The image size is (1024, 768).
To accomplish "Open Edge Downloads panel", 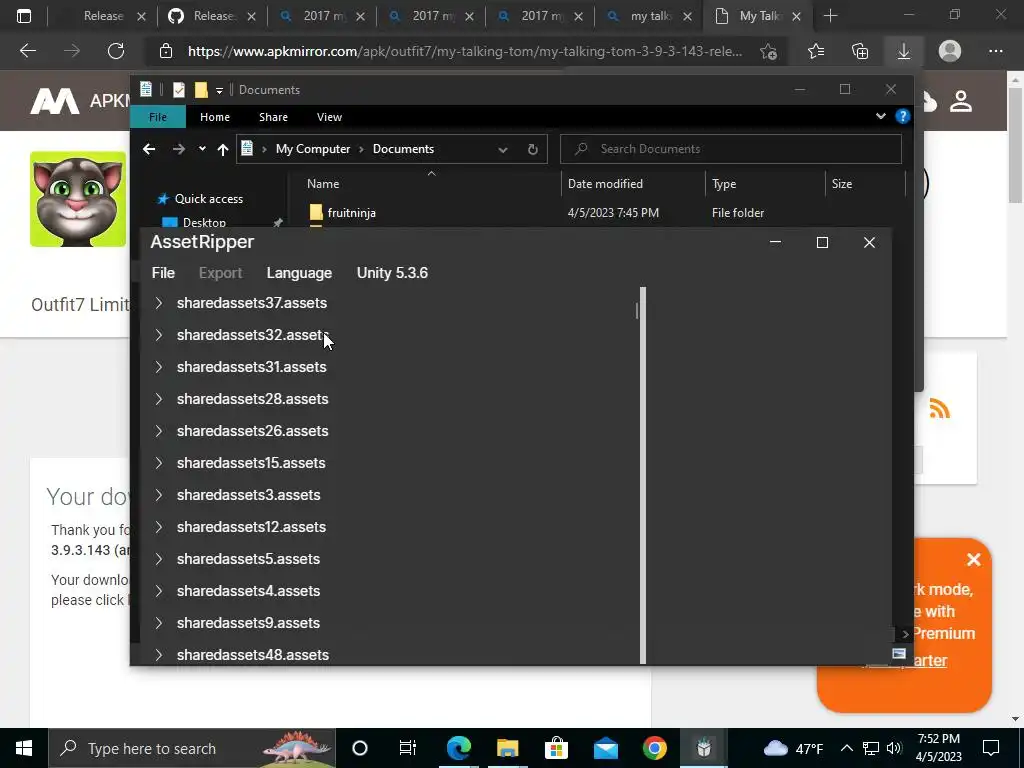I will [904, 51].
